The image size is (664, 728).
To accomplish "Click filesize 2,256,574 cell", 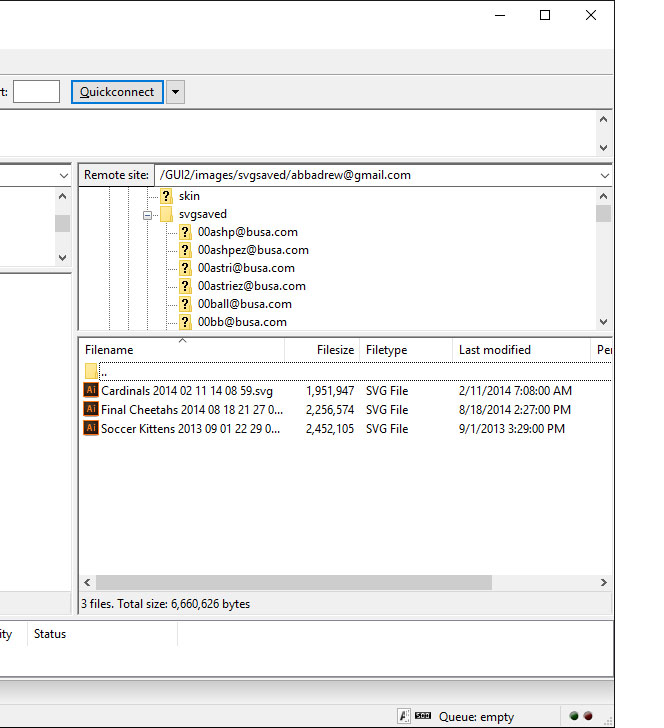I will [x=330, y=410].
